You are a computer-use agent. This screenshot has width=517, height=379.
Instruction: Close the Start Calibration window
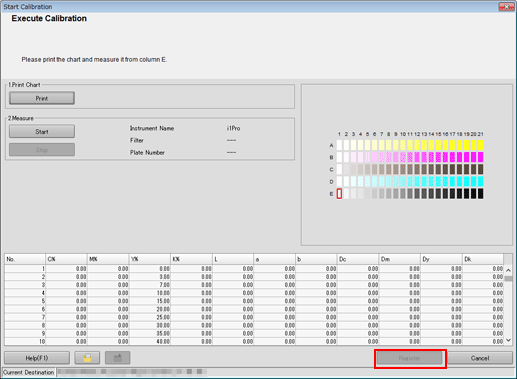[506, 7]
